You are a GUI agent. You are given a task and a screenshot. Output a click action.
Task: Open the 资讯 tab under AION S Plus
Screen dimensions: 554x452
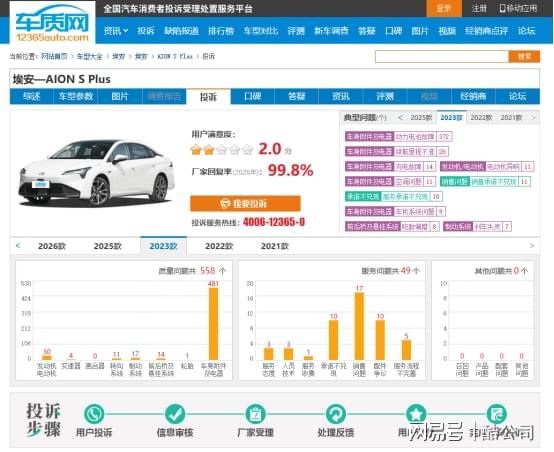point(341,96)
